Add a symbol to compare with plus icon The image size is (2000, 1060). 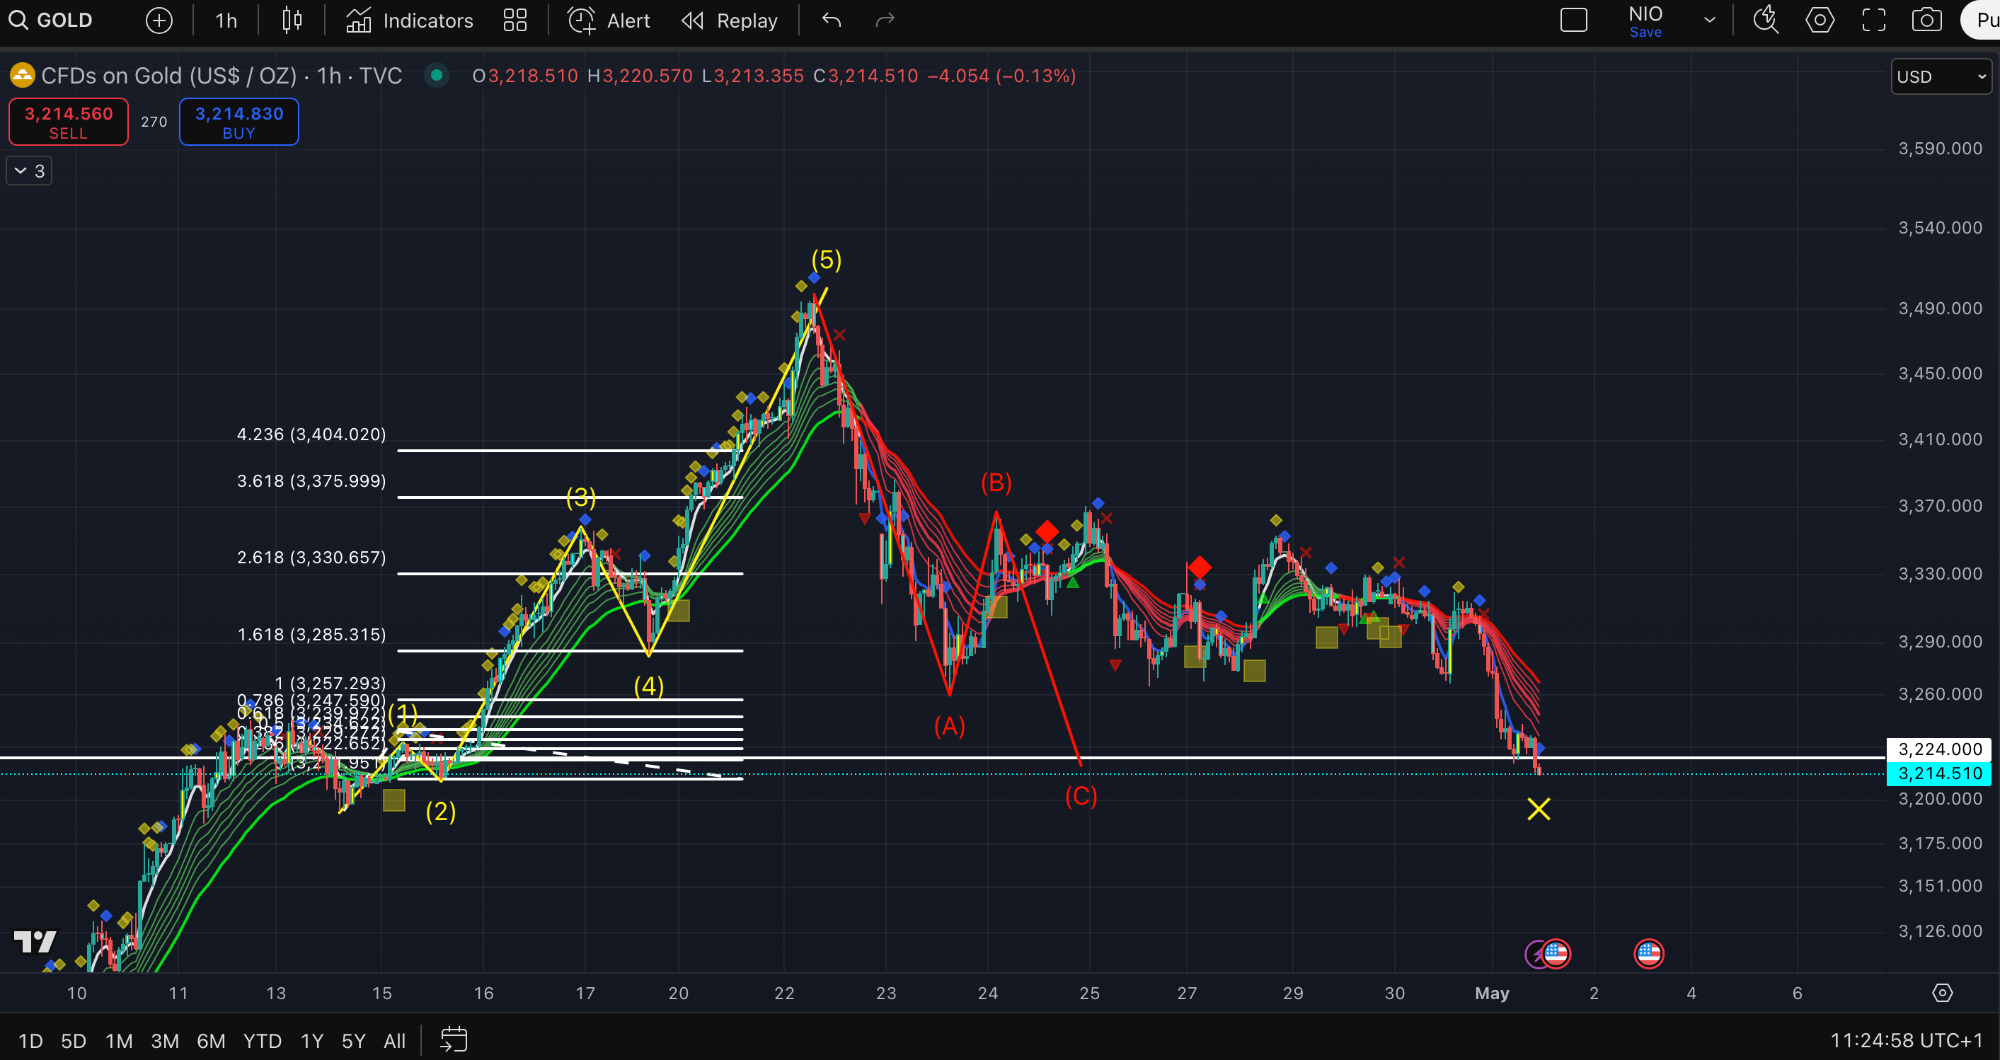click(x=159, y=20)
